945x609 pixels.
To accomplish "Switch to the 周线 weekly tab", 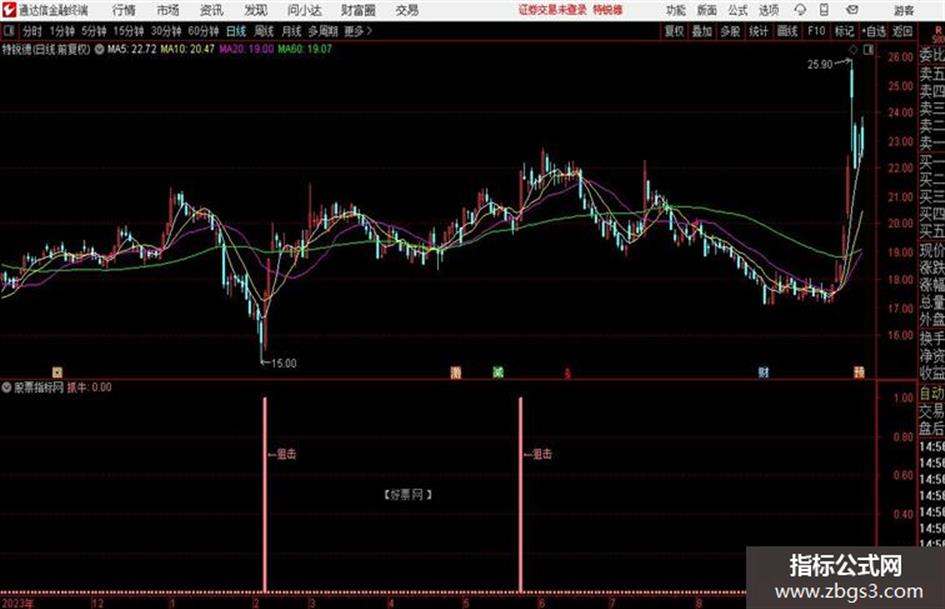I will [264, 31].
